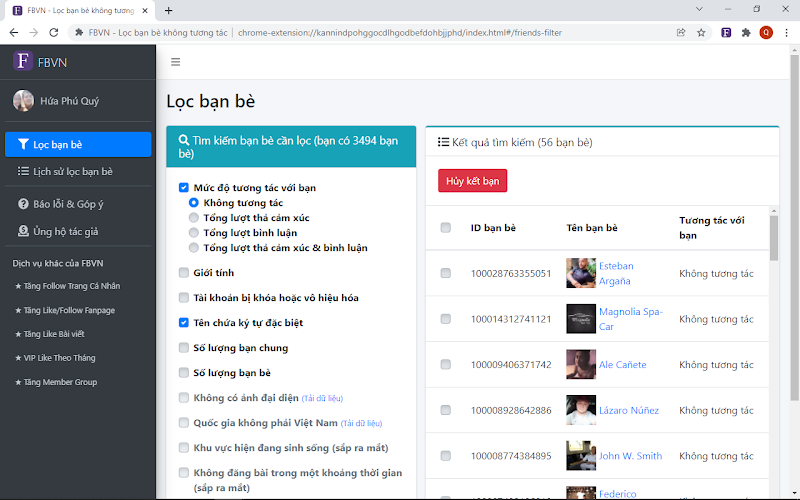
Task: Click Tải dữ liệu link for ảnh đại diện
Action: (x=322, y=398)
